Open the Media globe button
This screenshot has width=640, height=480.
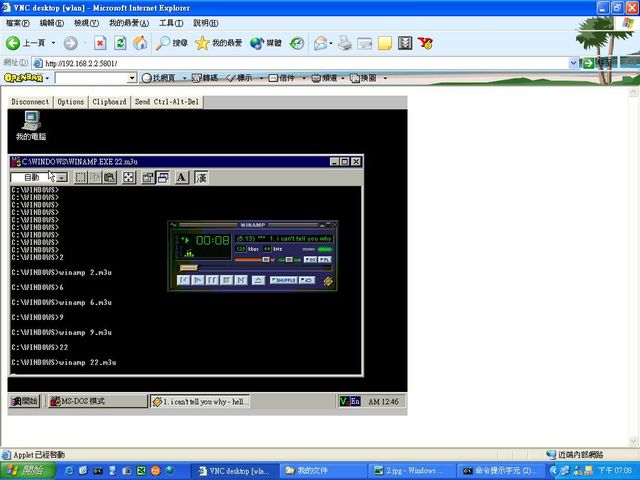[x=266, y=43]
